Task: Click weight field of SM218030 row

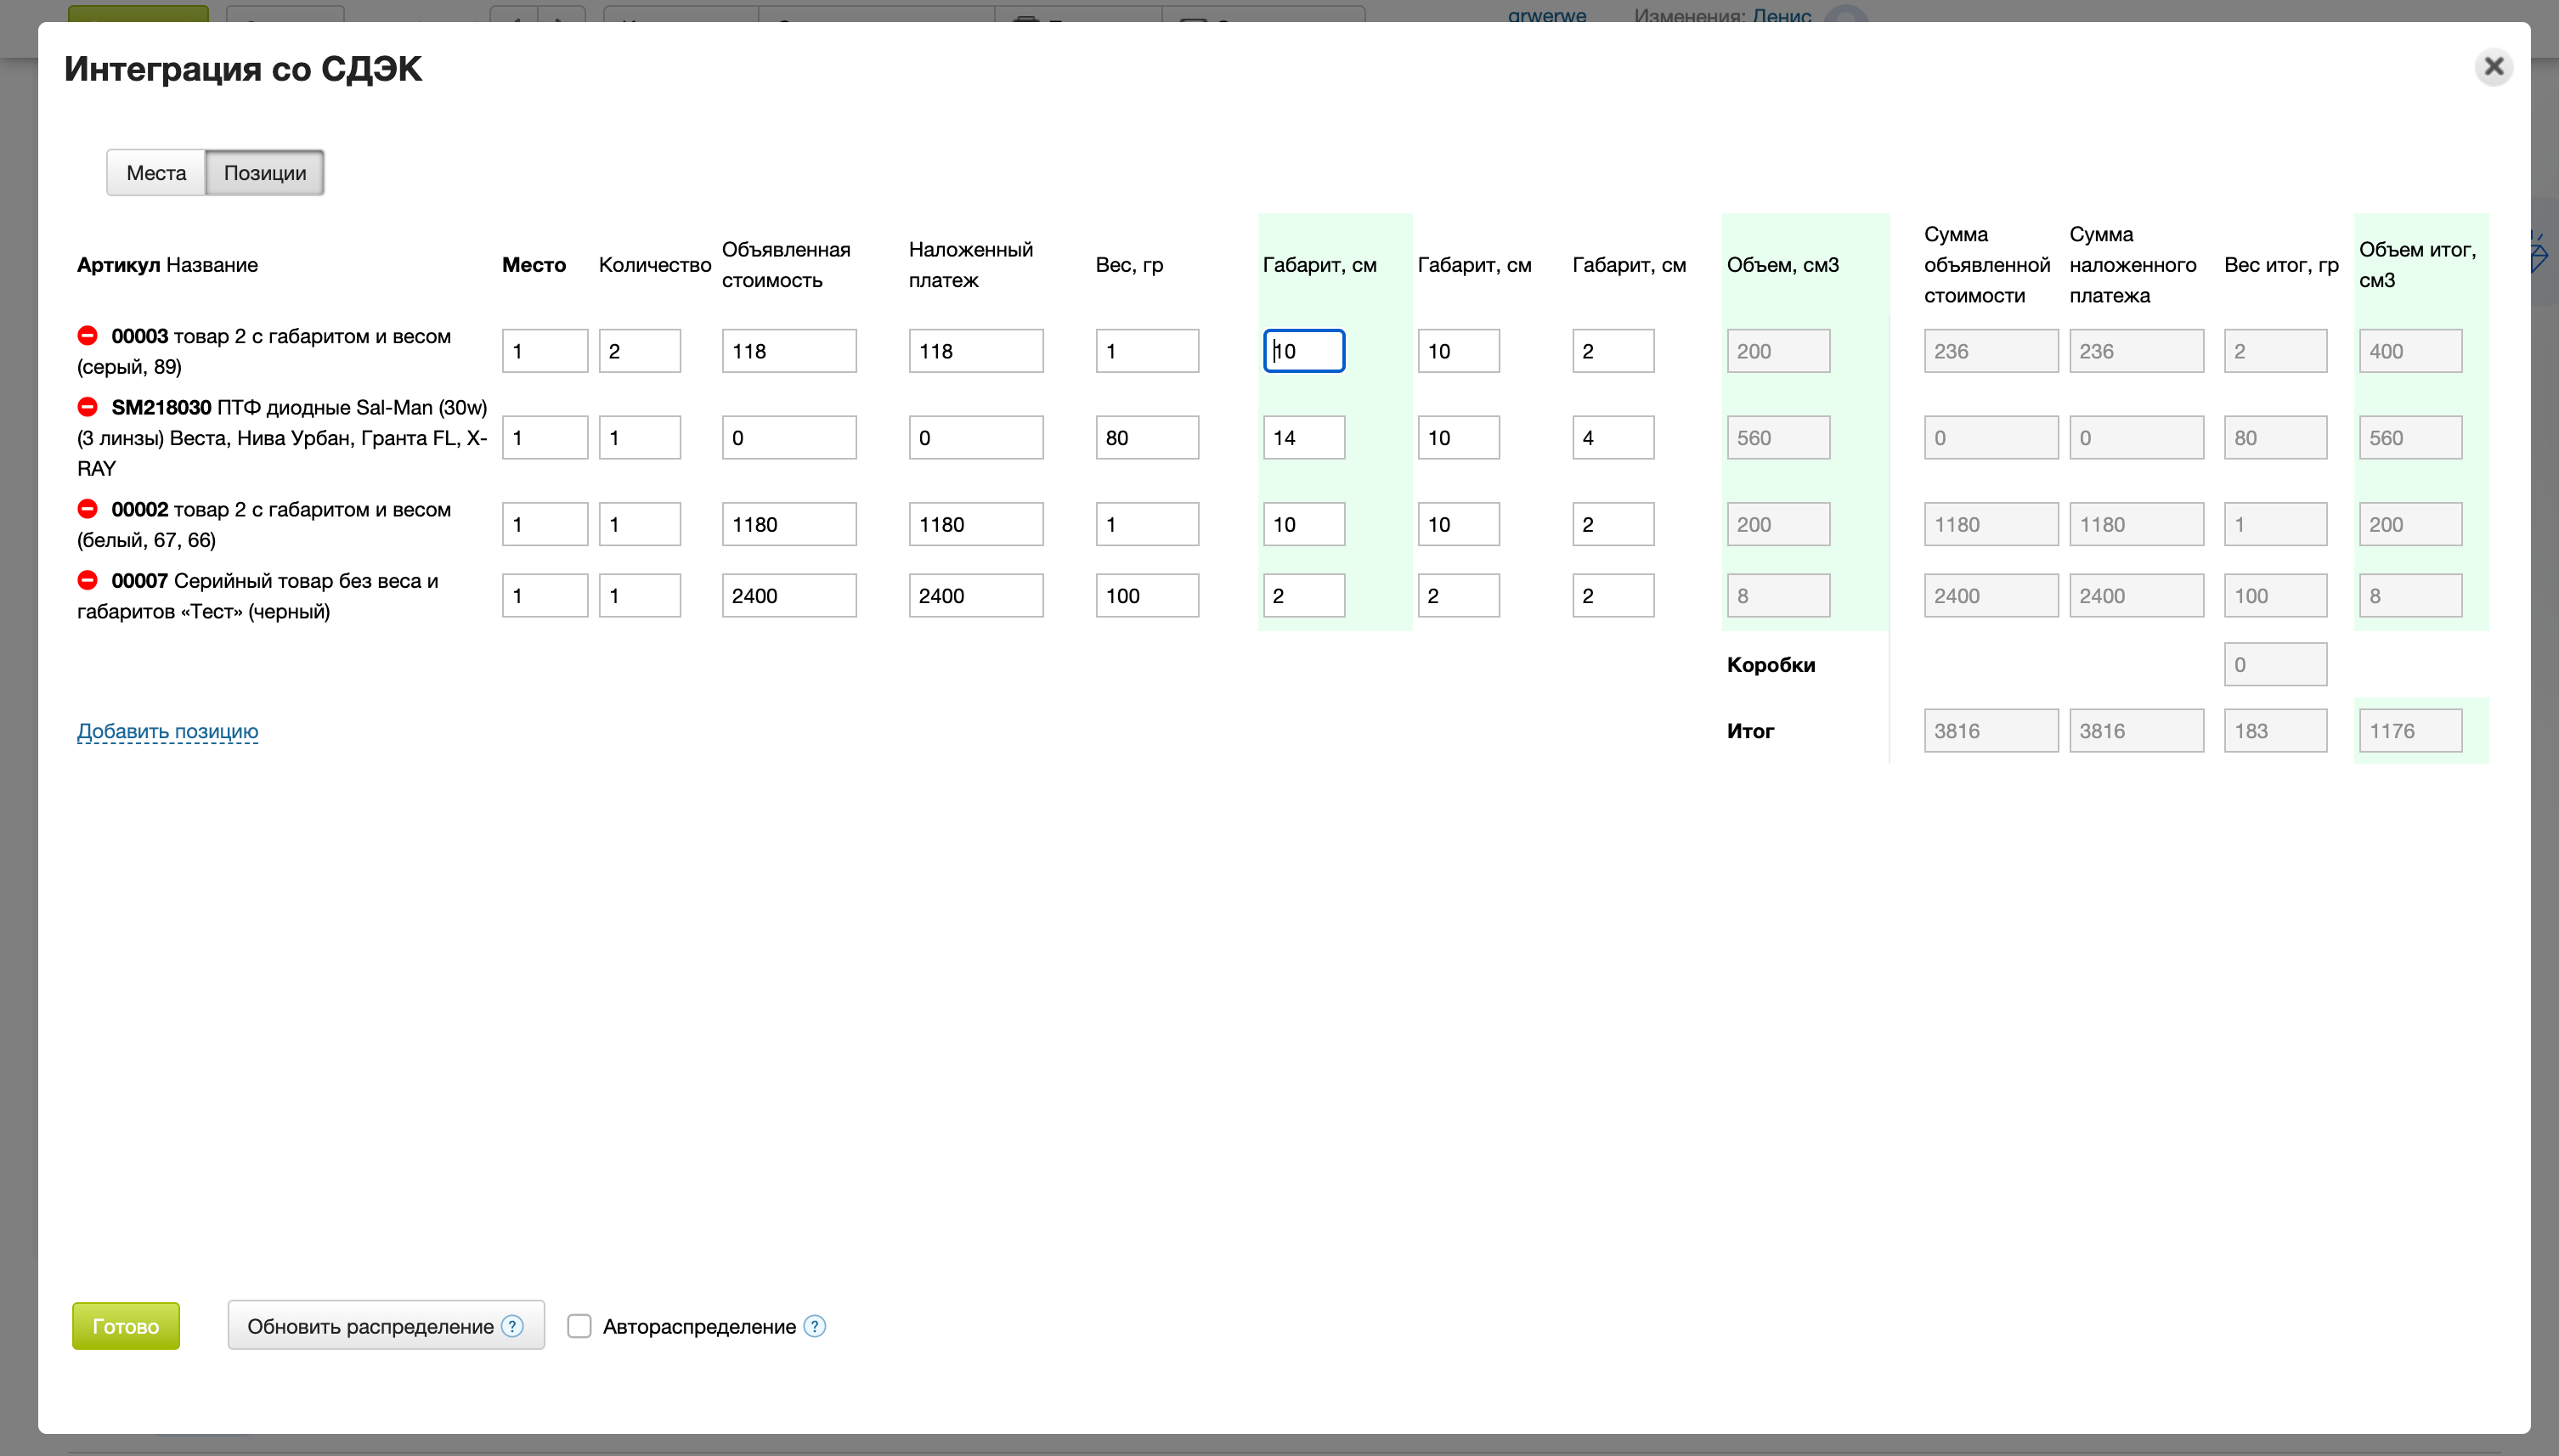Action: [x=1146, y=438]
